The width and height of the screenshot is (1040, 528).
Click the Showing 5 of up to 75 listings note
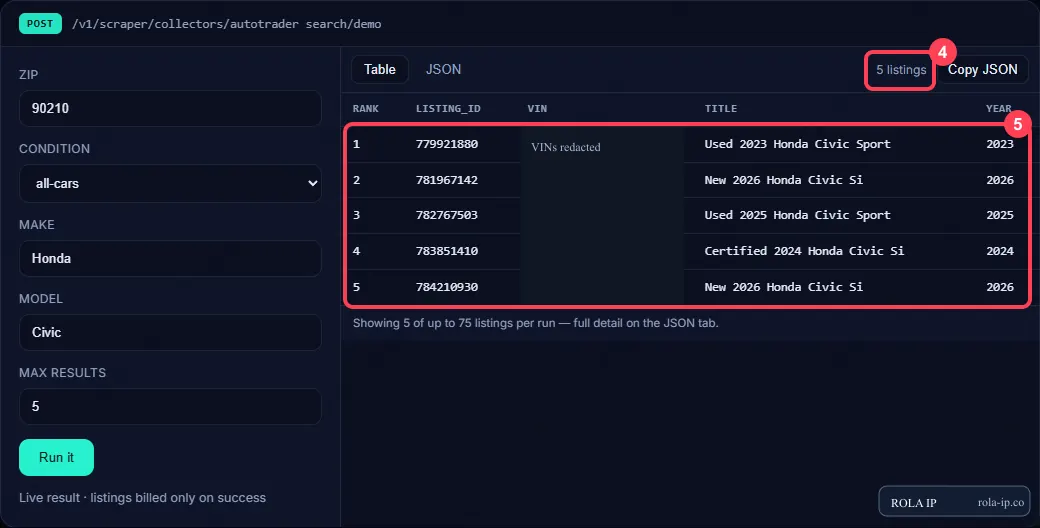[x=535, y=323]
